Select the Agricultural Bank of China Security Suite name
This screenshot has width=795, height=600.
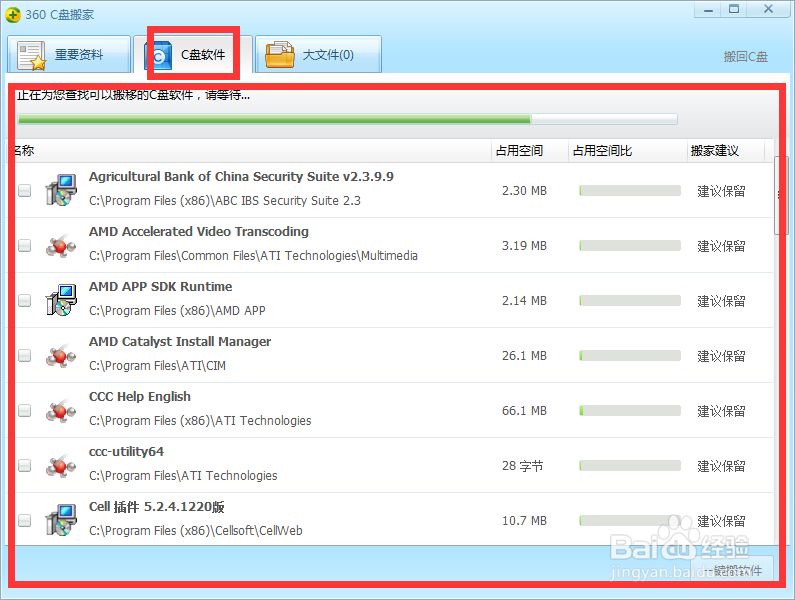pos(241,177)
